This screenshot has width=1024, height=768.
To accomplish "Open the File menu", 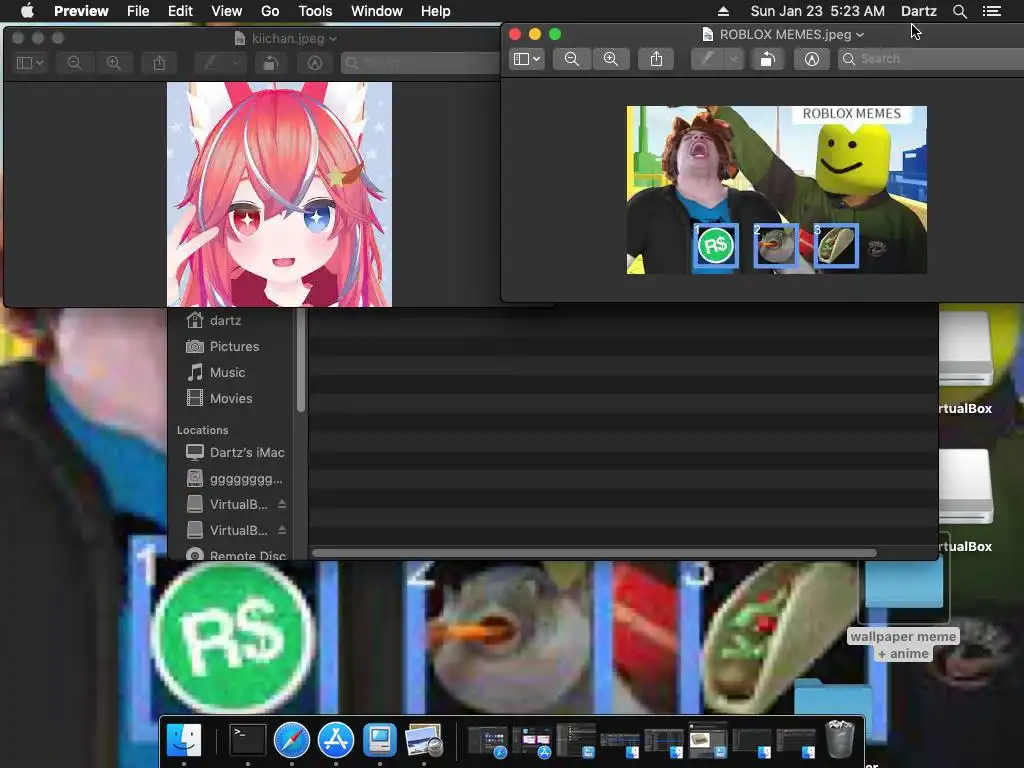I will tap(138, 11).
